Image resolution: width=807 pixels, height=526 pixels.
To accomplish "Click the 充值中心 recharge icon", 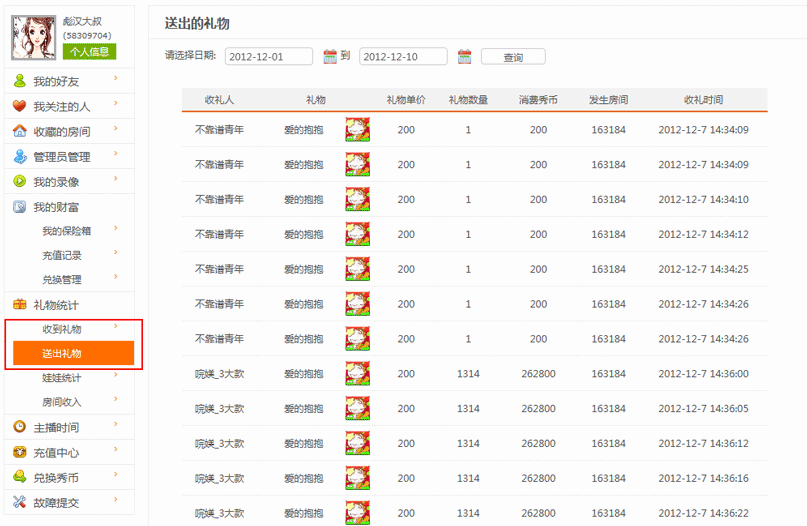I will 19,452.
